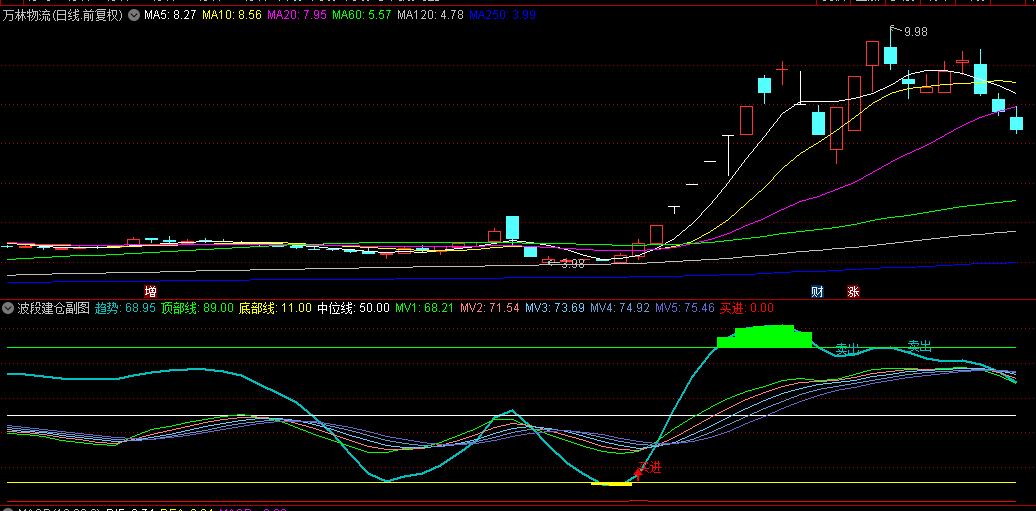Click the first 卖出 sell signal label
The height and width of the screenshot is (511, 1036).
(x=847, y=348)
